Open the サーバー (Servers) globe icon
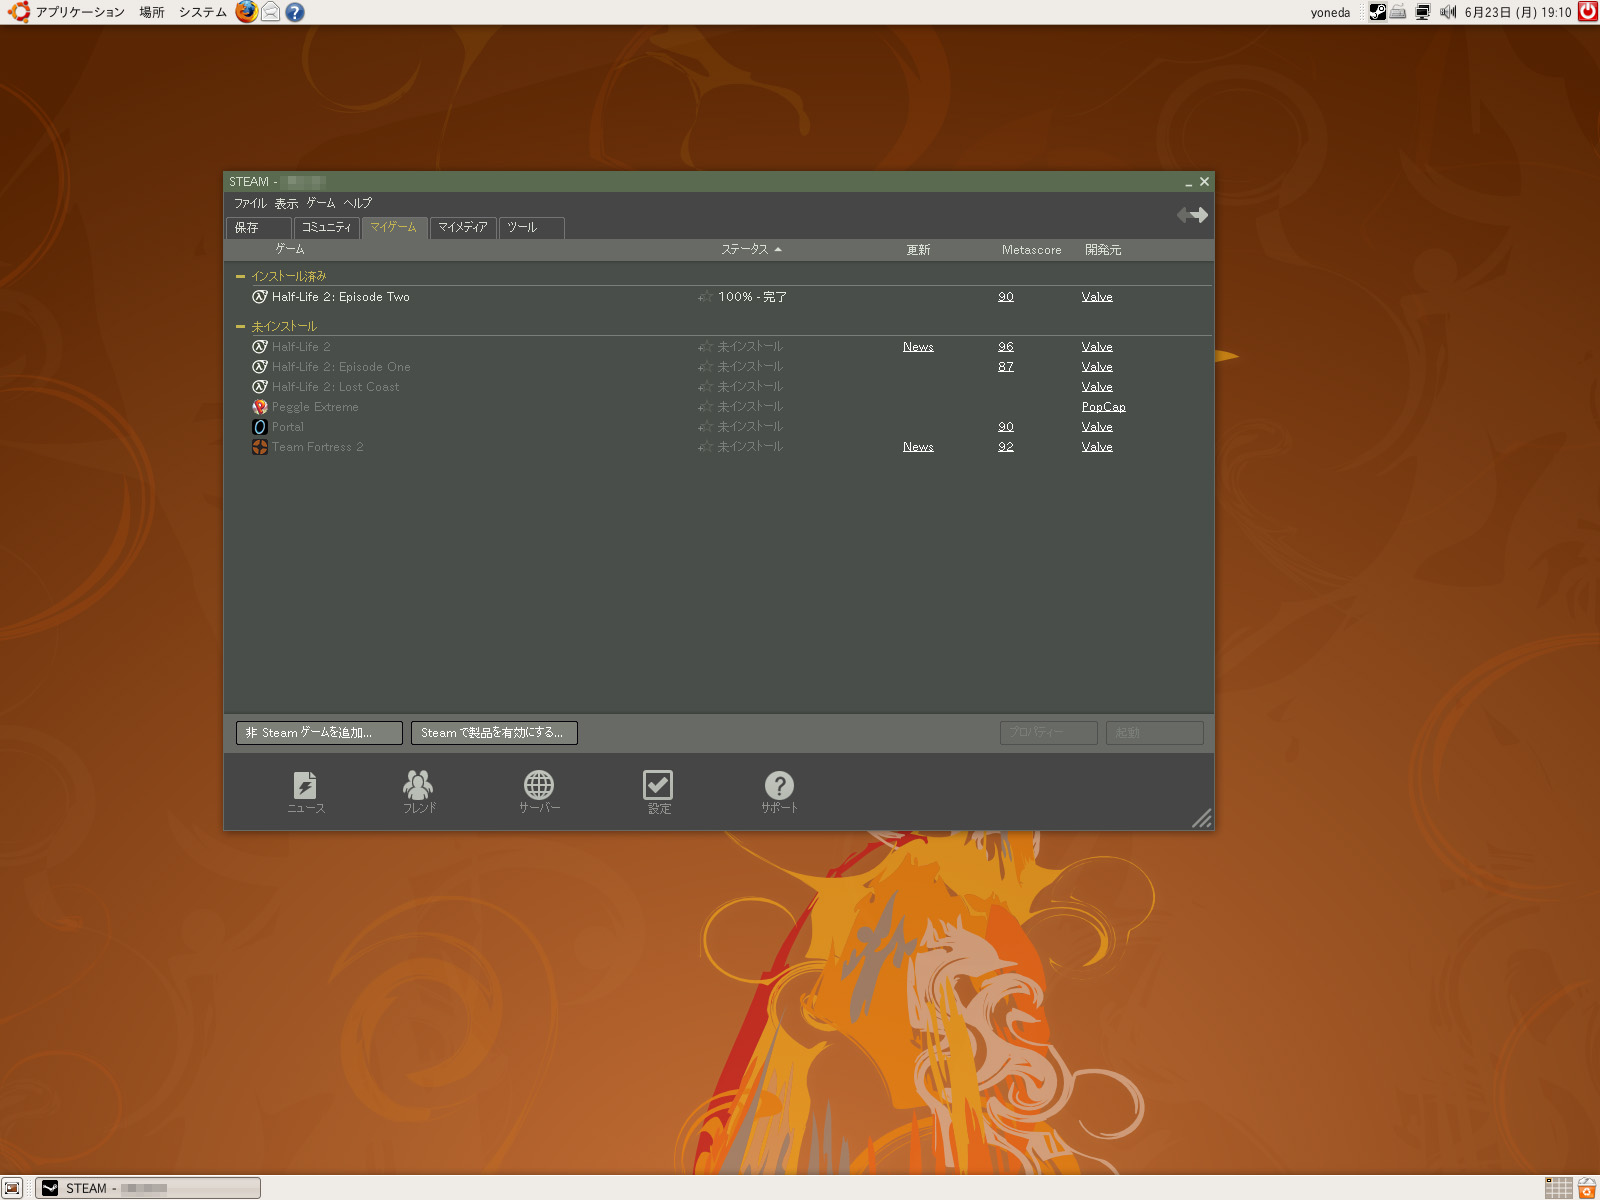 click(539, 791)
